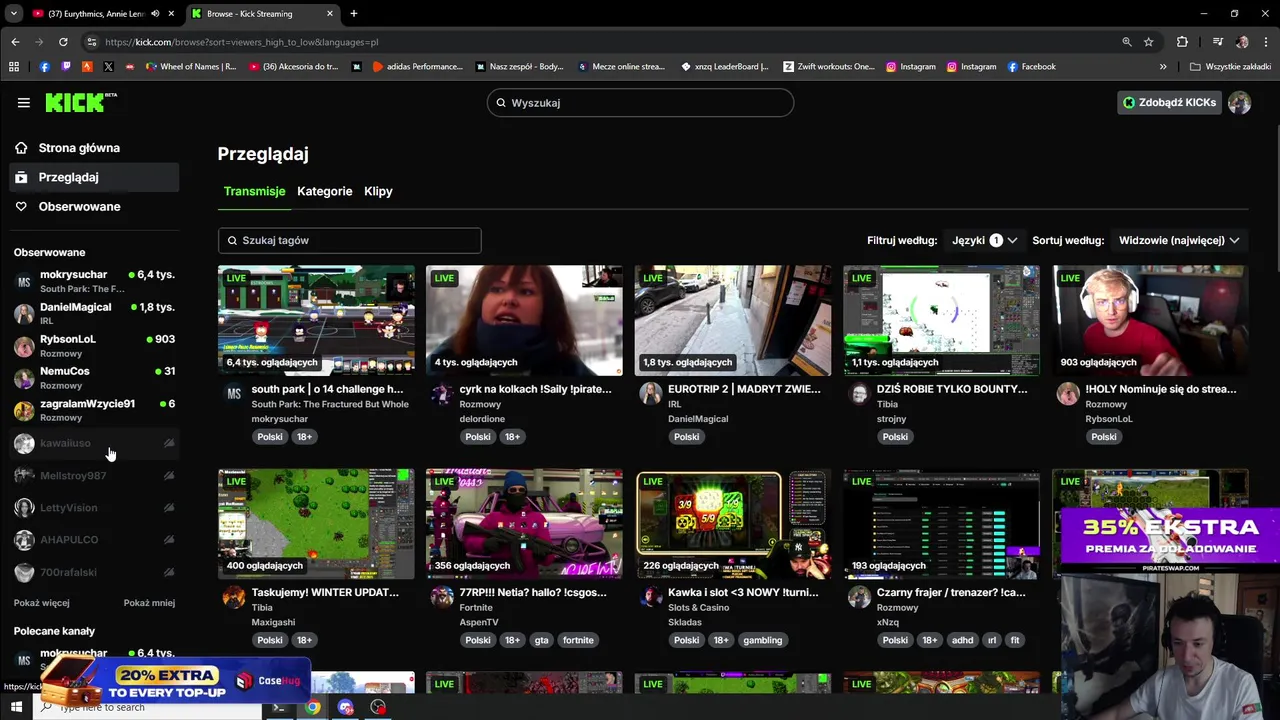This screenshot has width=1280, height=720.
Task: Click the home icon beside Strona główna
Action: [x=21, y=148]
